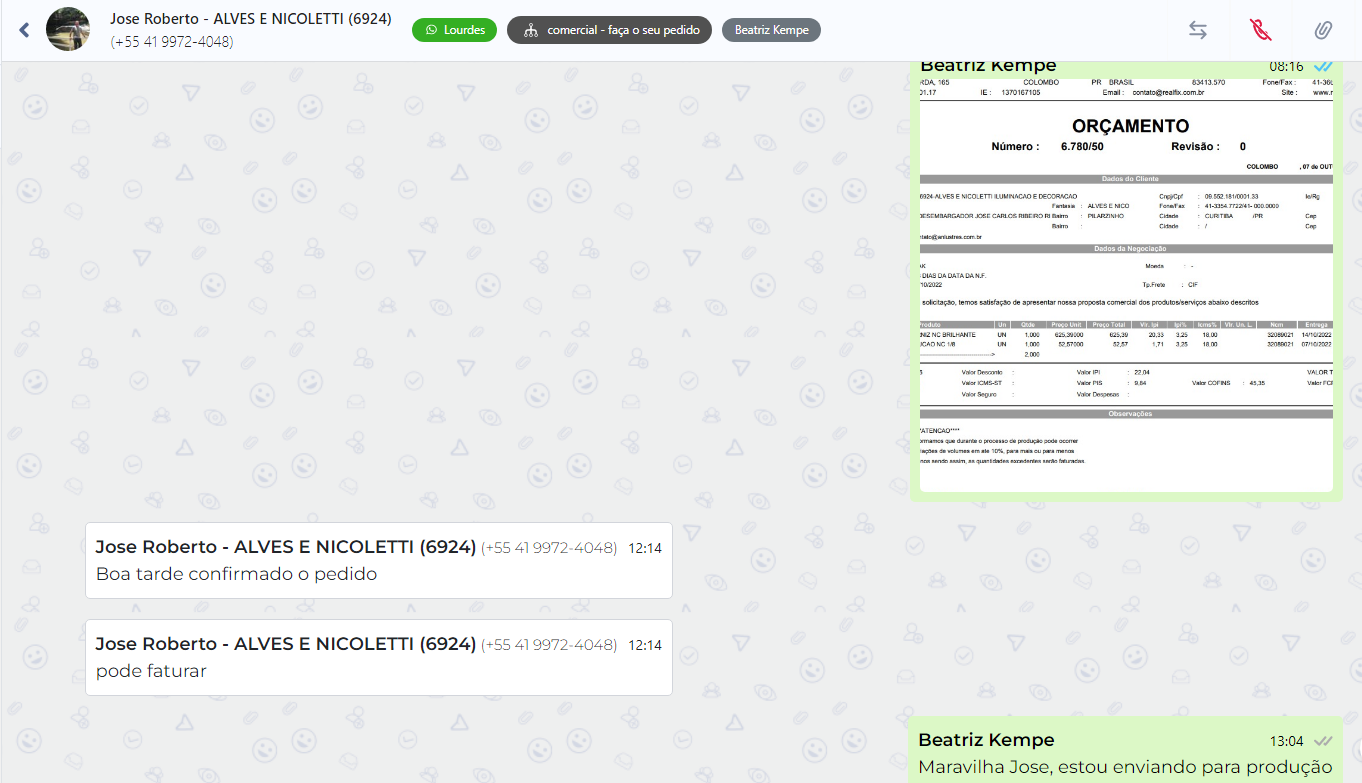The height and width of the screenshot is (783, 1362).
Task: Click phone number in "pode faturar" message
Action: [x=549, y=645]
